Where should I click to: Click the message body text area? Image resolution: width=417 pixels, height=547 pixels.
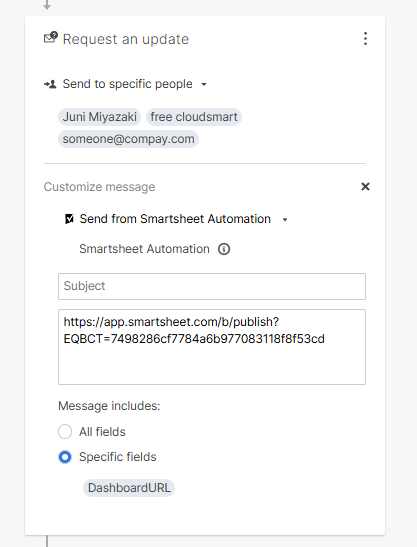tap(212, 347)
